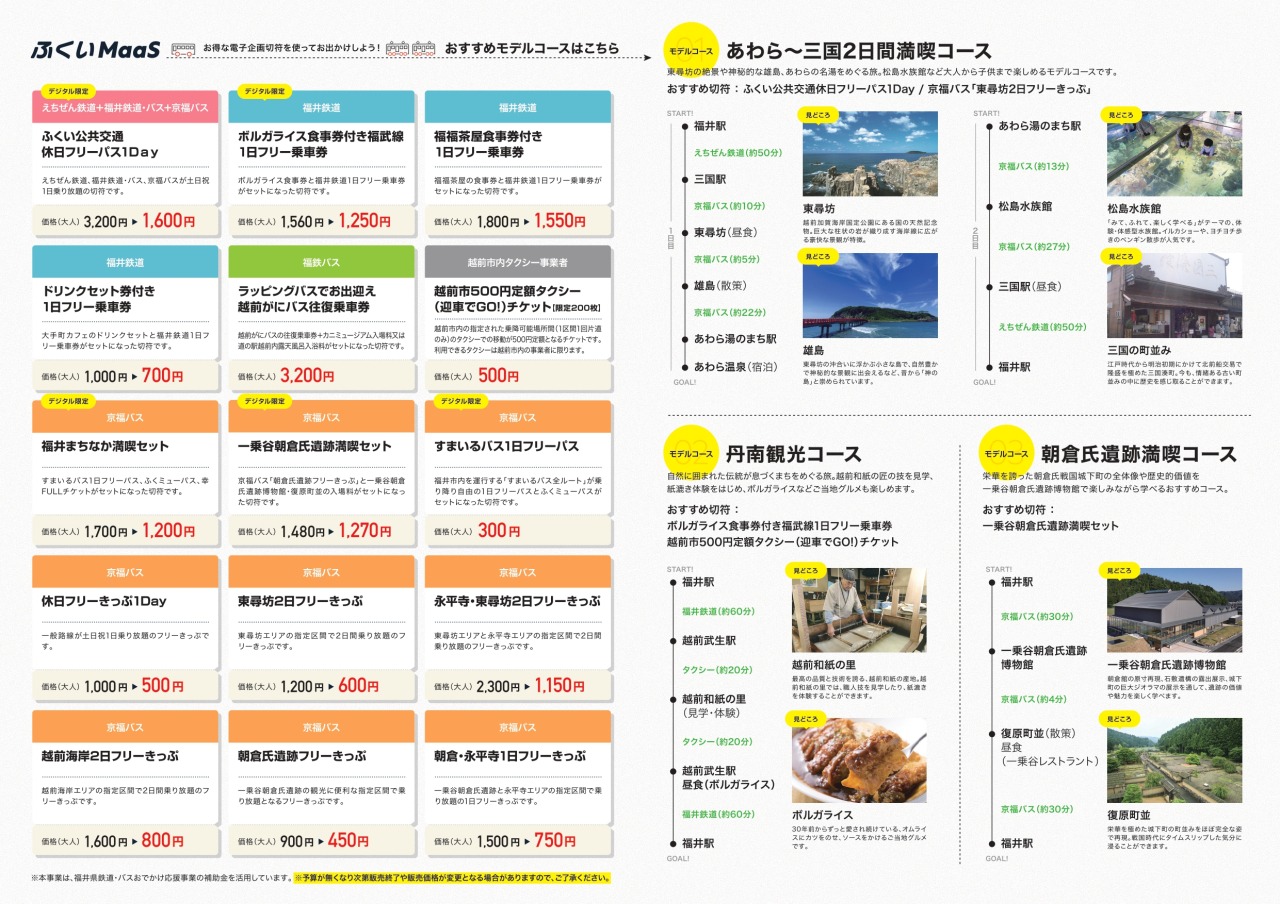Click the 1,550円 discounted price
1280x904 pixels.
click(559, 221)
